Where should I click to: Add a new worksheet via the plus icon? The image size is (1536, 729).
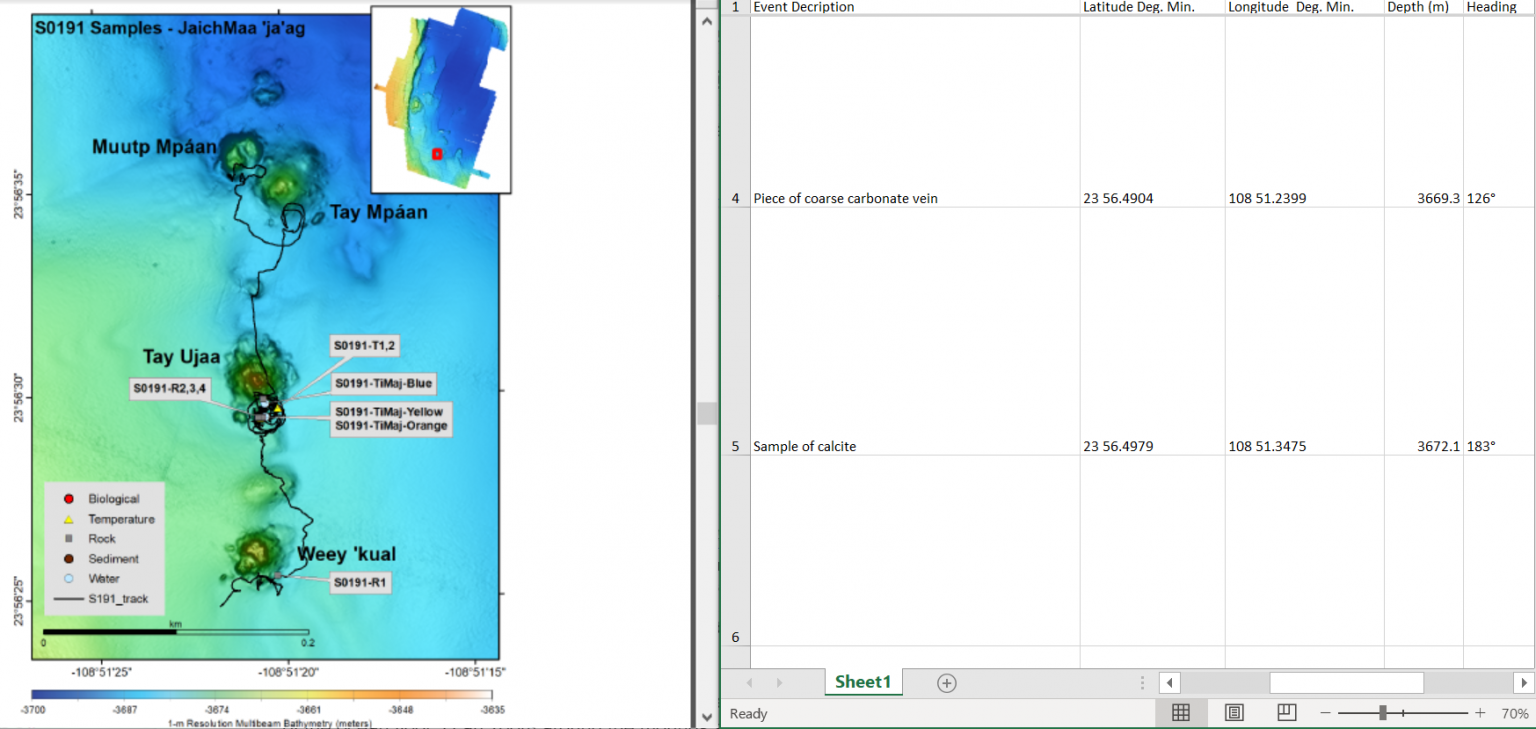[x=944, y=682]
